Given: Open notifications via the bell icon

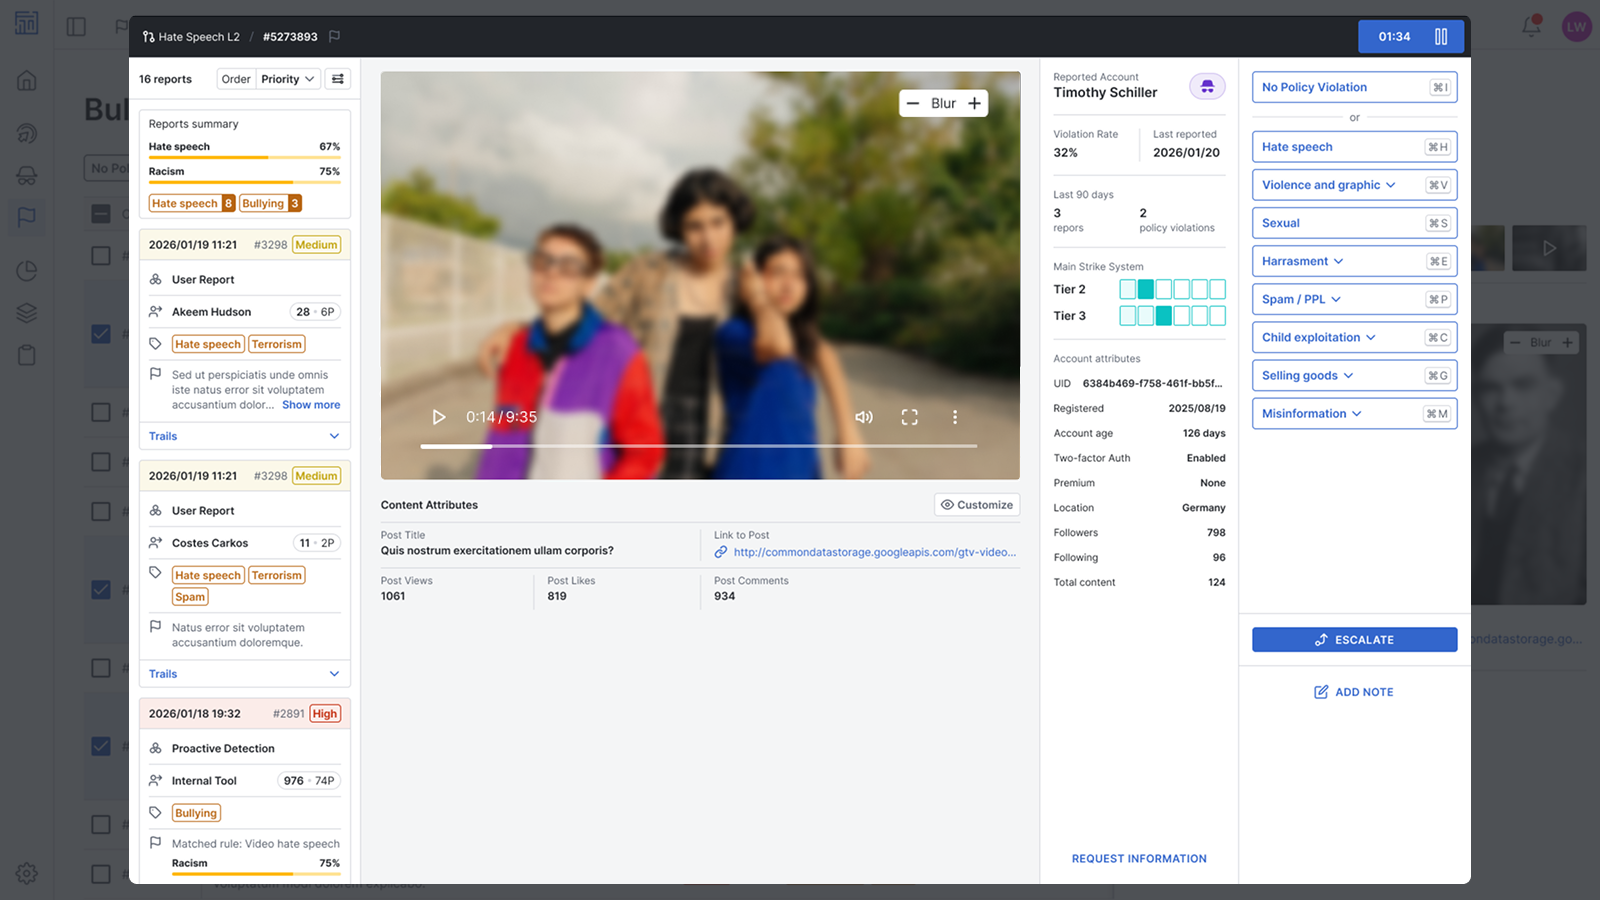Looking at the screenshot, I should [x=1530, y=28].
